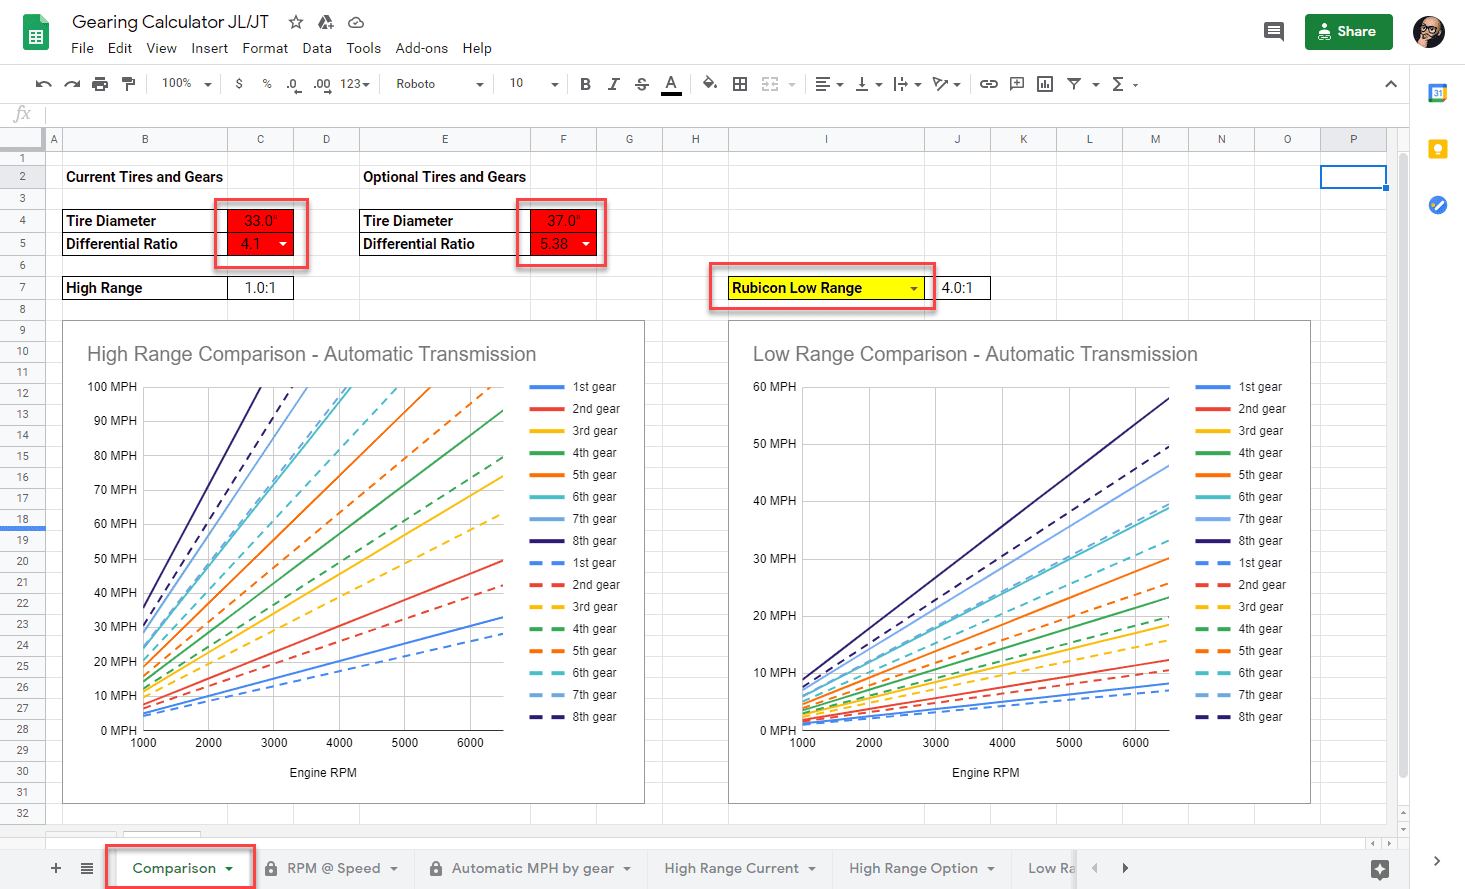Open the Data menu
This screenshot has width=1465, height=889.
(317, 48)
